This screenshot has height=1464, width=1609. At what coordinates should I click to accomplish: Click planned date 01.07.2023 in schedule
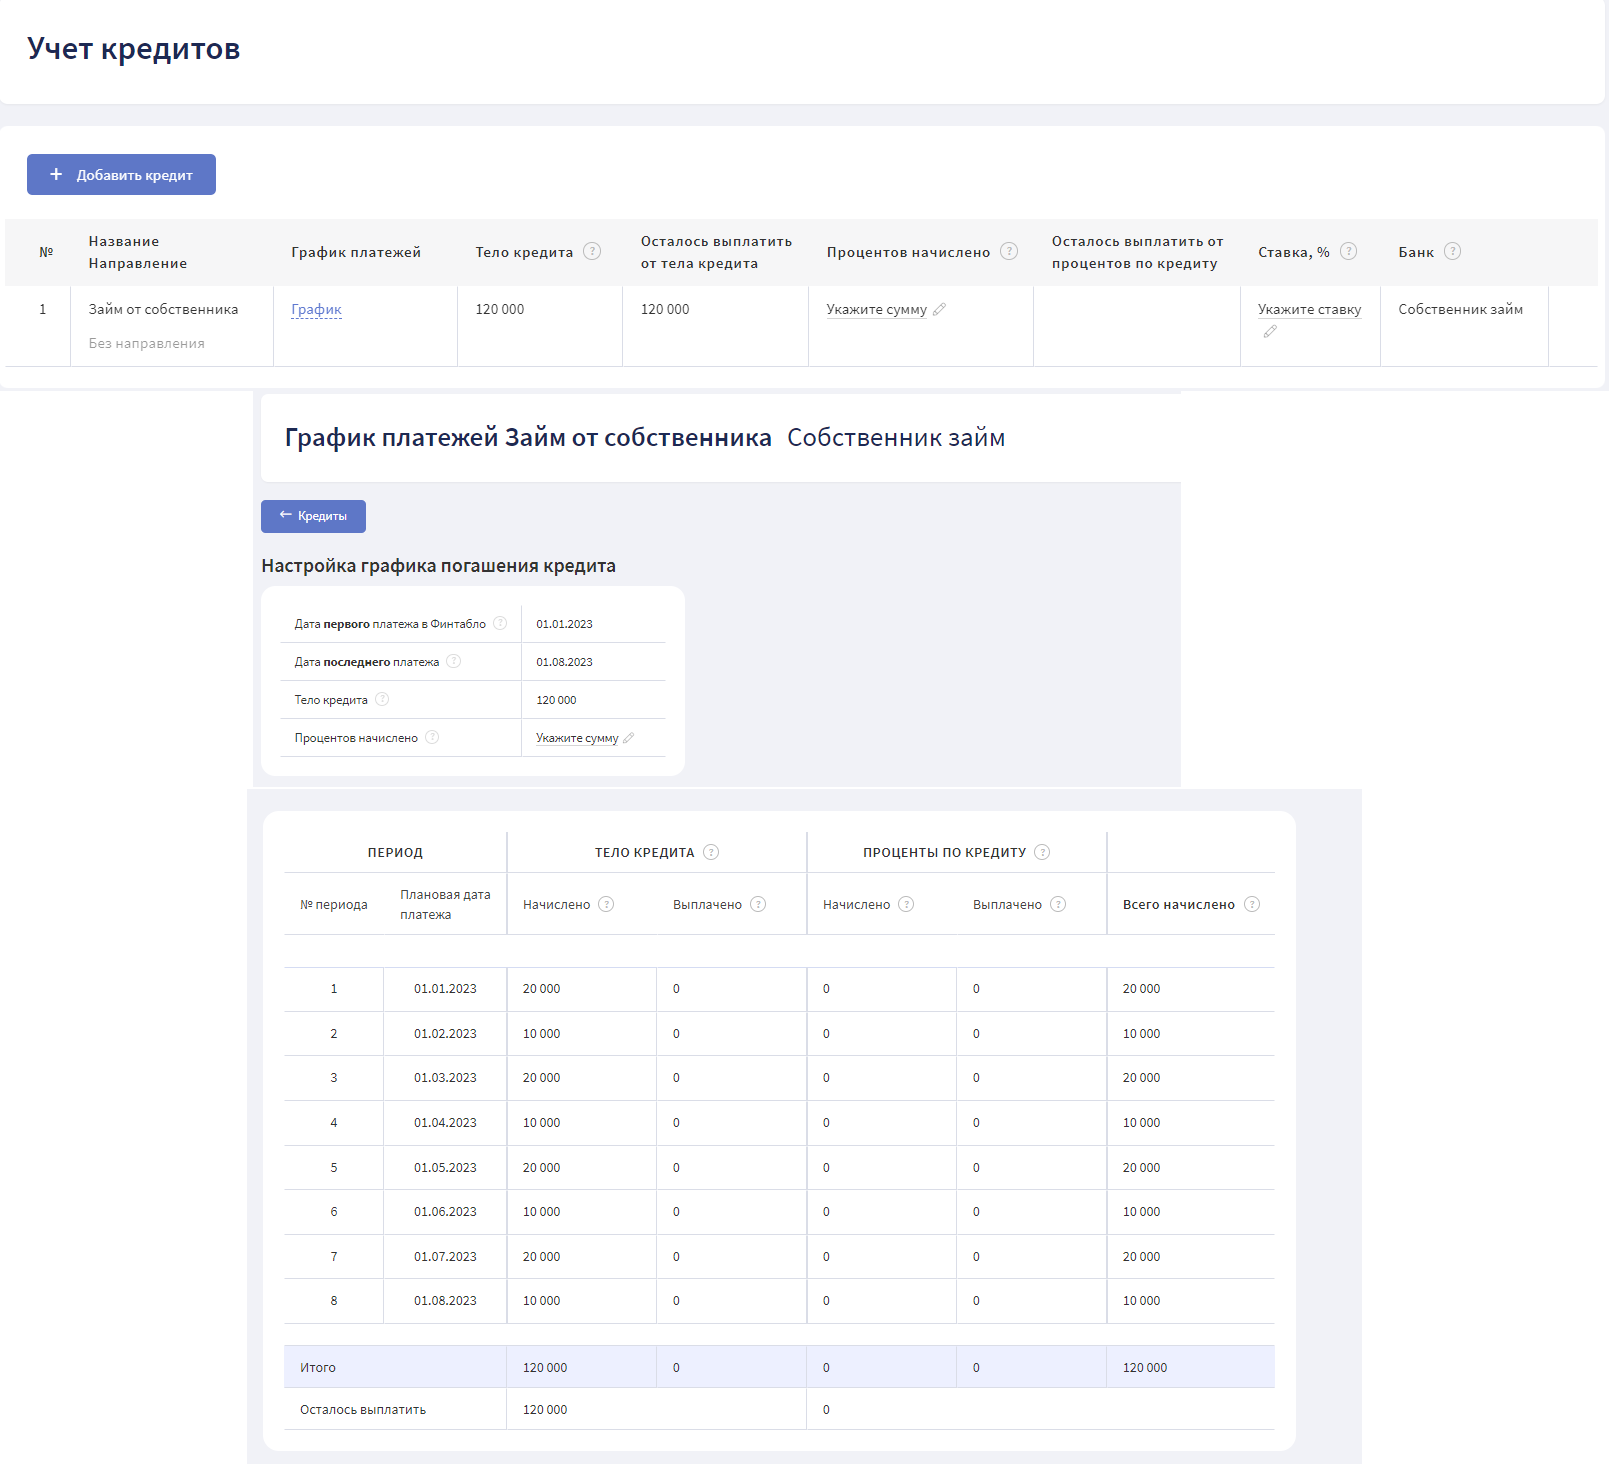pos(445,1257)
